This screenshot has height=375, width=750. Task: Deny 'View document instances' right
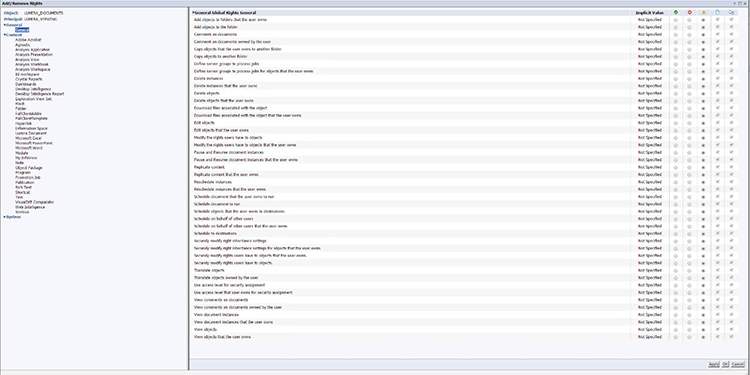point(689,315)
